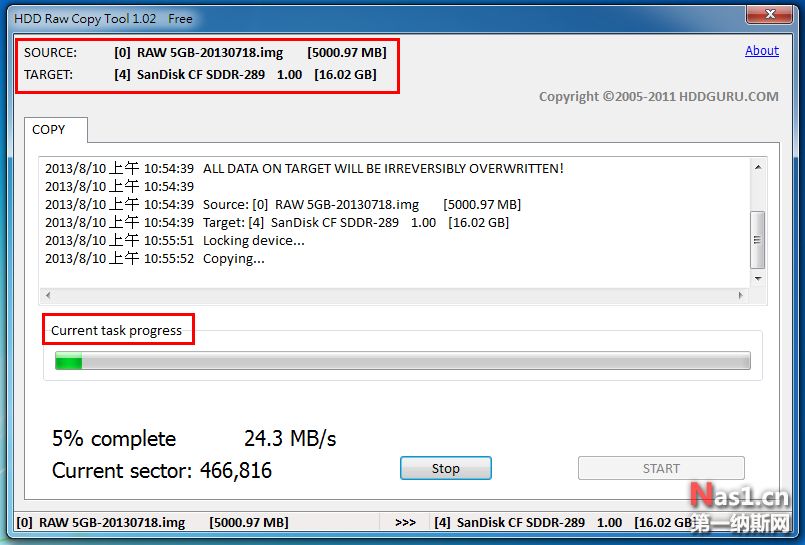Click the 'Current sector: 466,816' text

[x=162, y=470]
